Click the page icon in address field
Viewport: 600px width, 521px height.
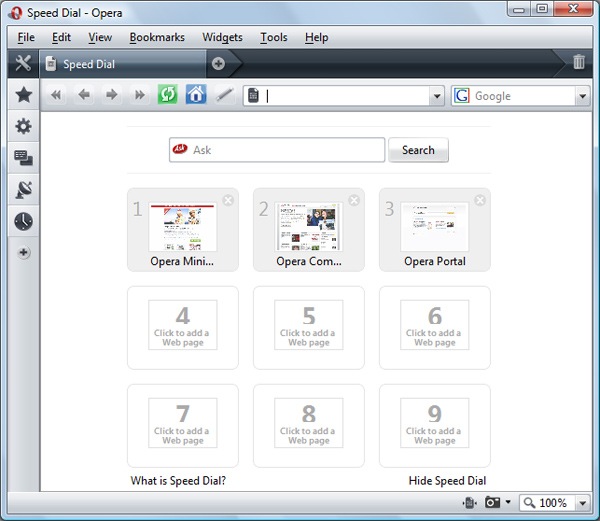point(253,96)
